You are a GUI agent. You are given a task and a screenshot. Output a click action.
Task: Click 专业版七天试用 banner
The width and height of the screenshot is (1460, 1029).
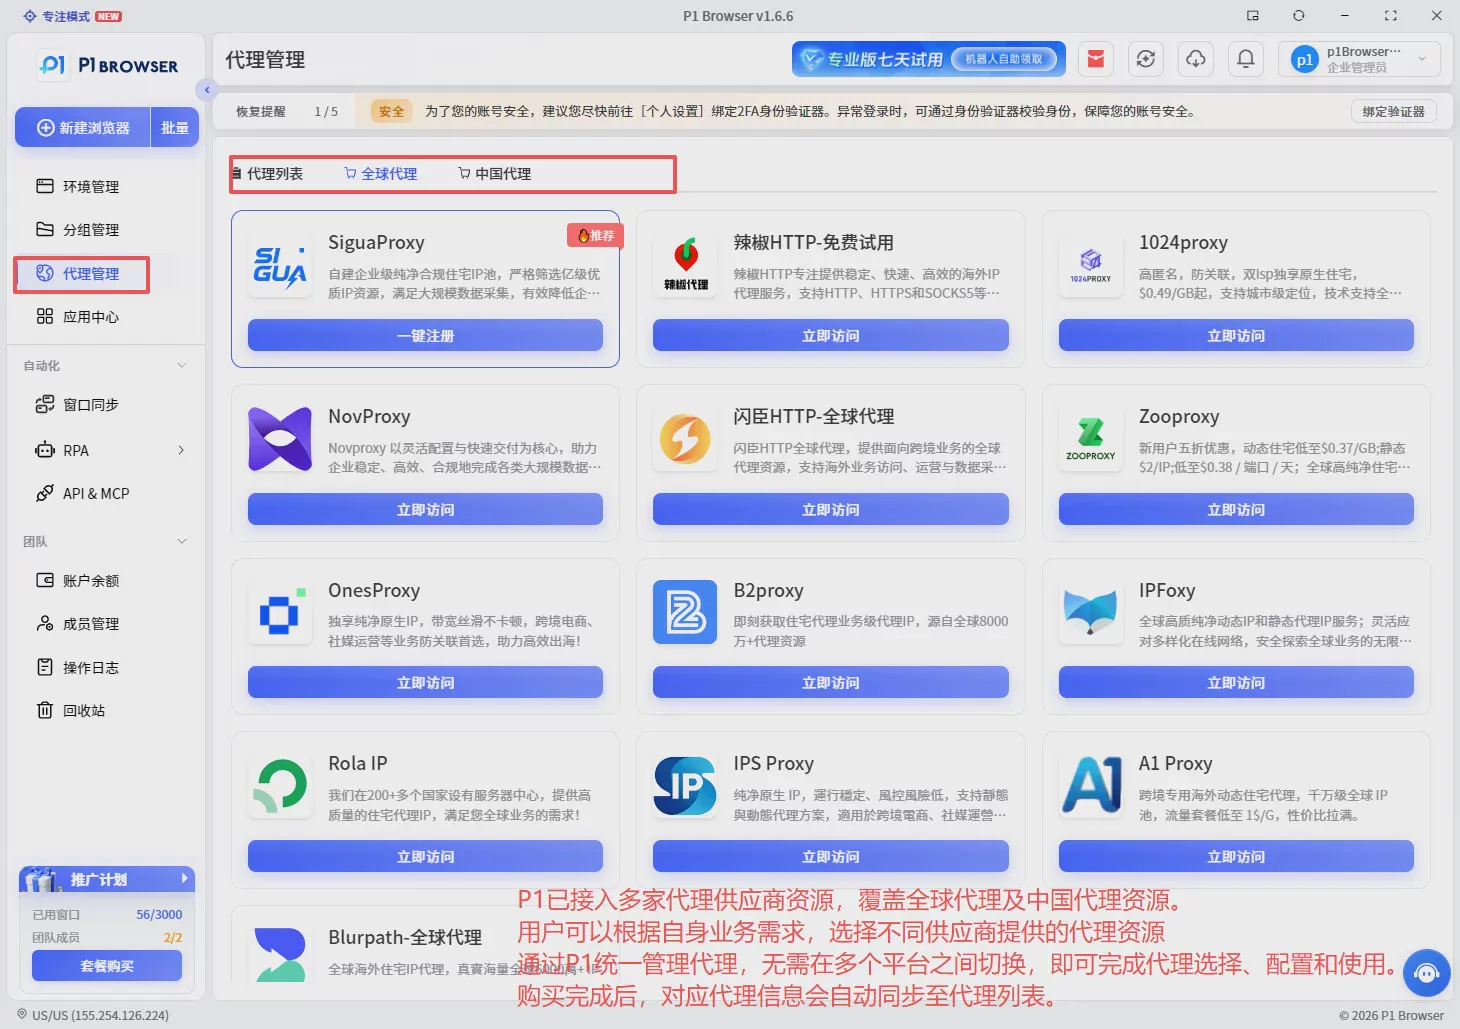(928, 59)
